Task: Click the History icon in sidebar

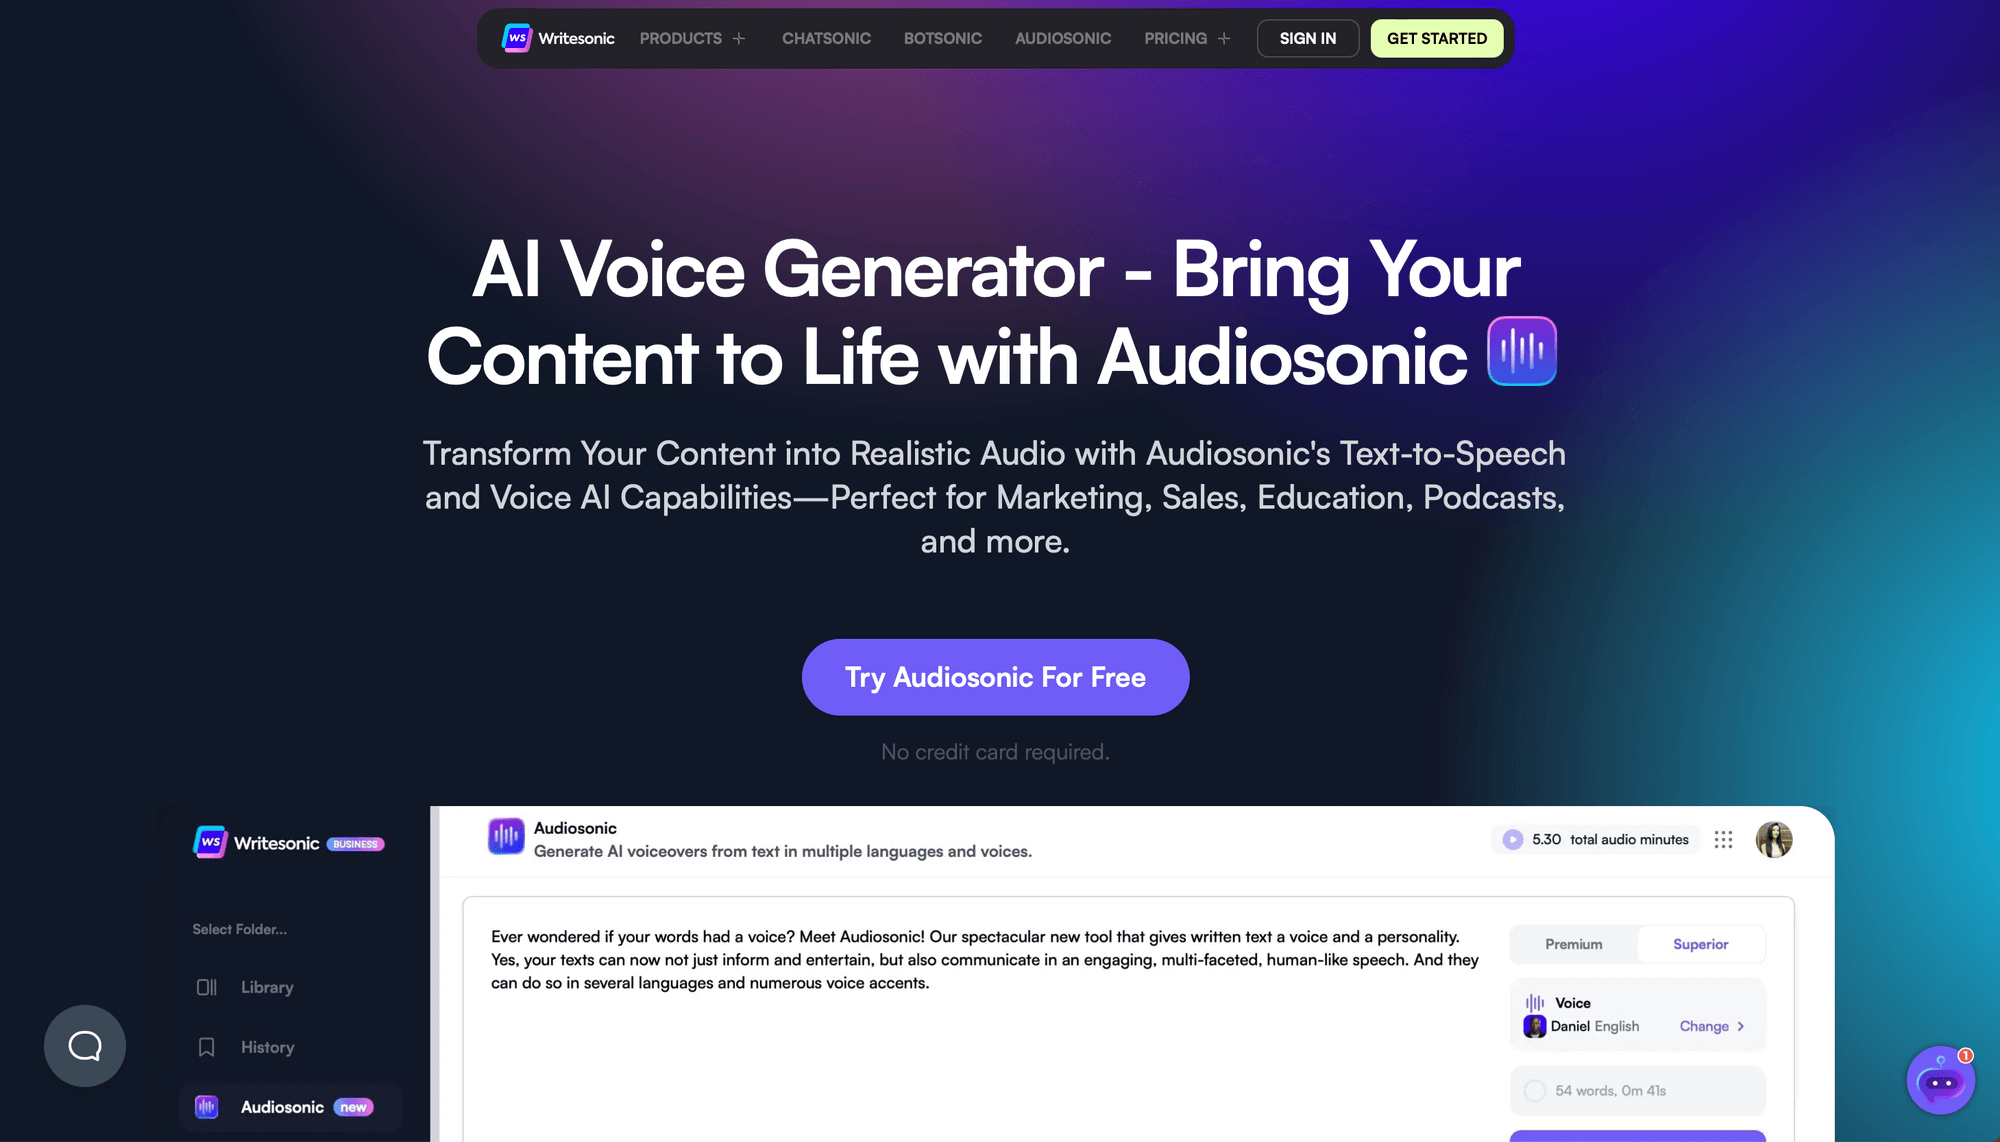Action: click(x=206, y=1046)
